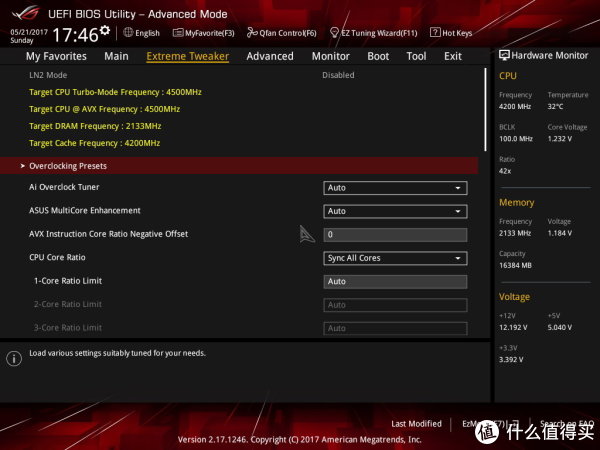600x450 pixels.
Task: Click the BIOS version copyright text
Action: click(300, 439)
